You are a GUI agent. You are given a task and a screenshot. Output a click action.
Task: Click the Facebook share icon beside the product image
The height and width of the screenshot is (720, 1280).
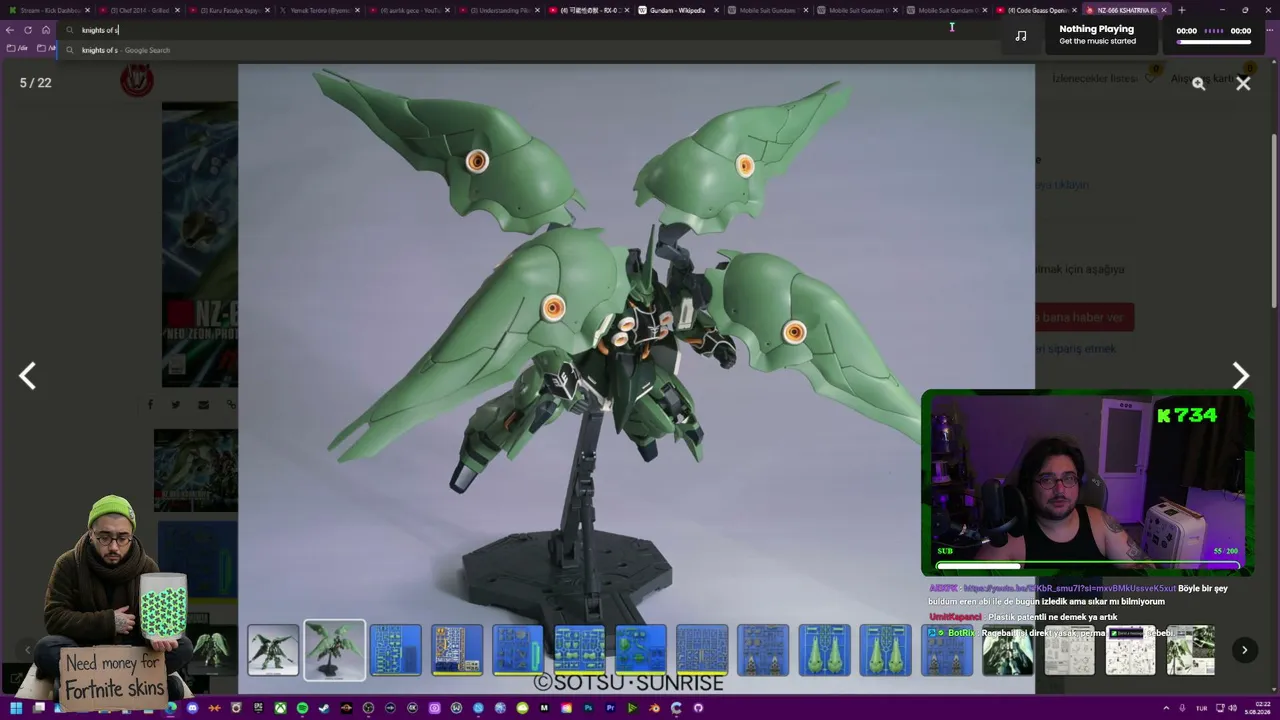point(150,404)
